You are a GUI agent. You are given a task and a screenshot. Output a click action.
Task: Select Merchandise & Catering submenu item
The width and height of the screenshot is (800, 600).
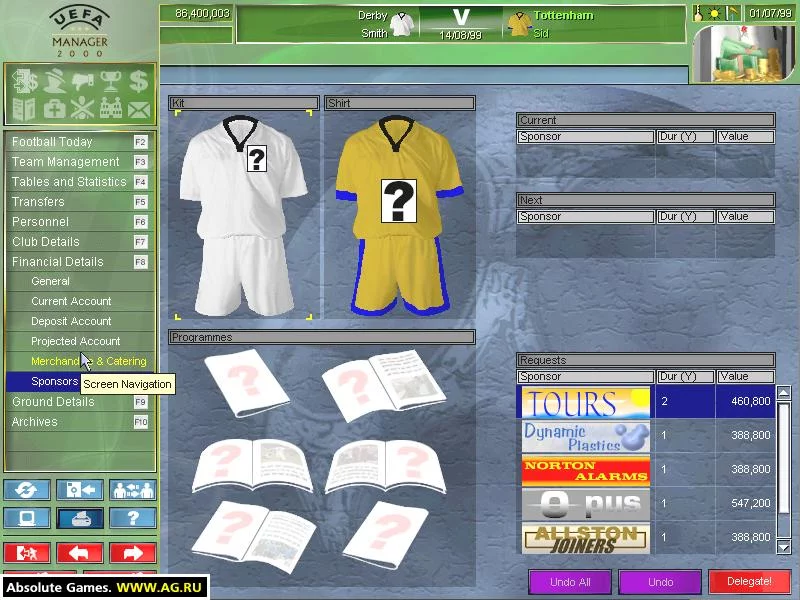pyautogui.click(x=80, y=361)
